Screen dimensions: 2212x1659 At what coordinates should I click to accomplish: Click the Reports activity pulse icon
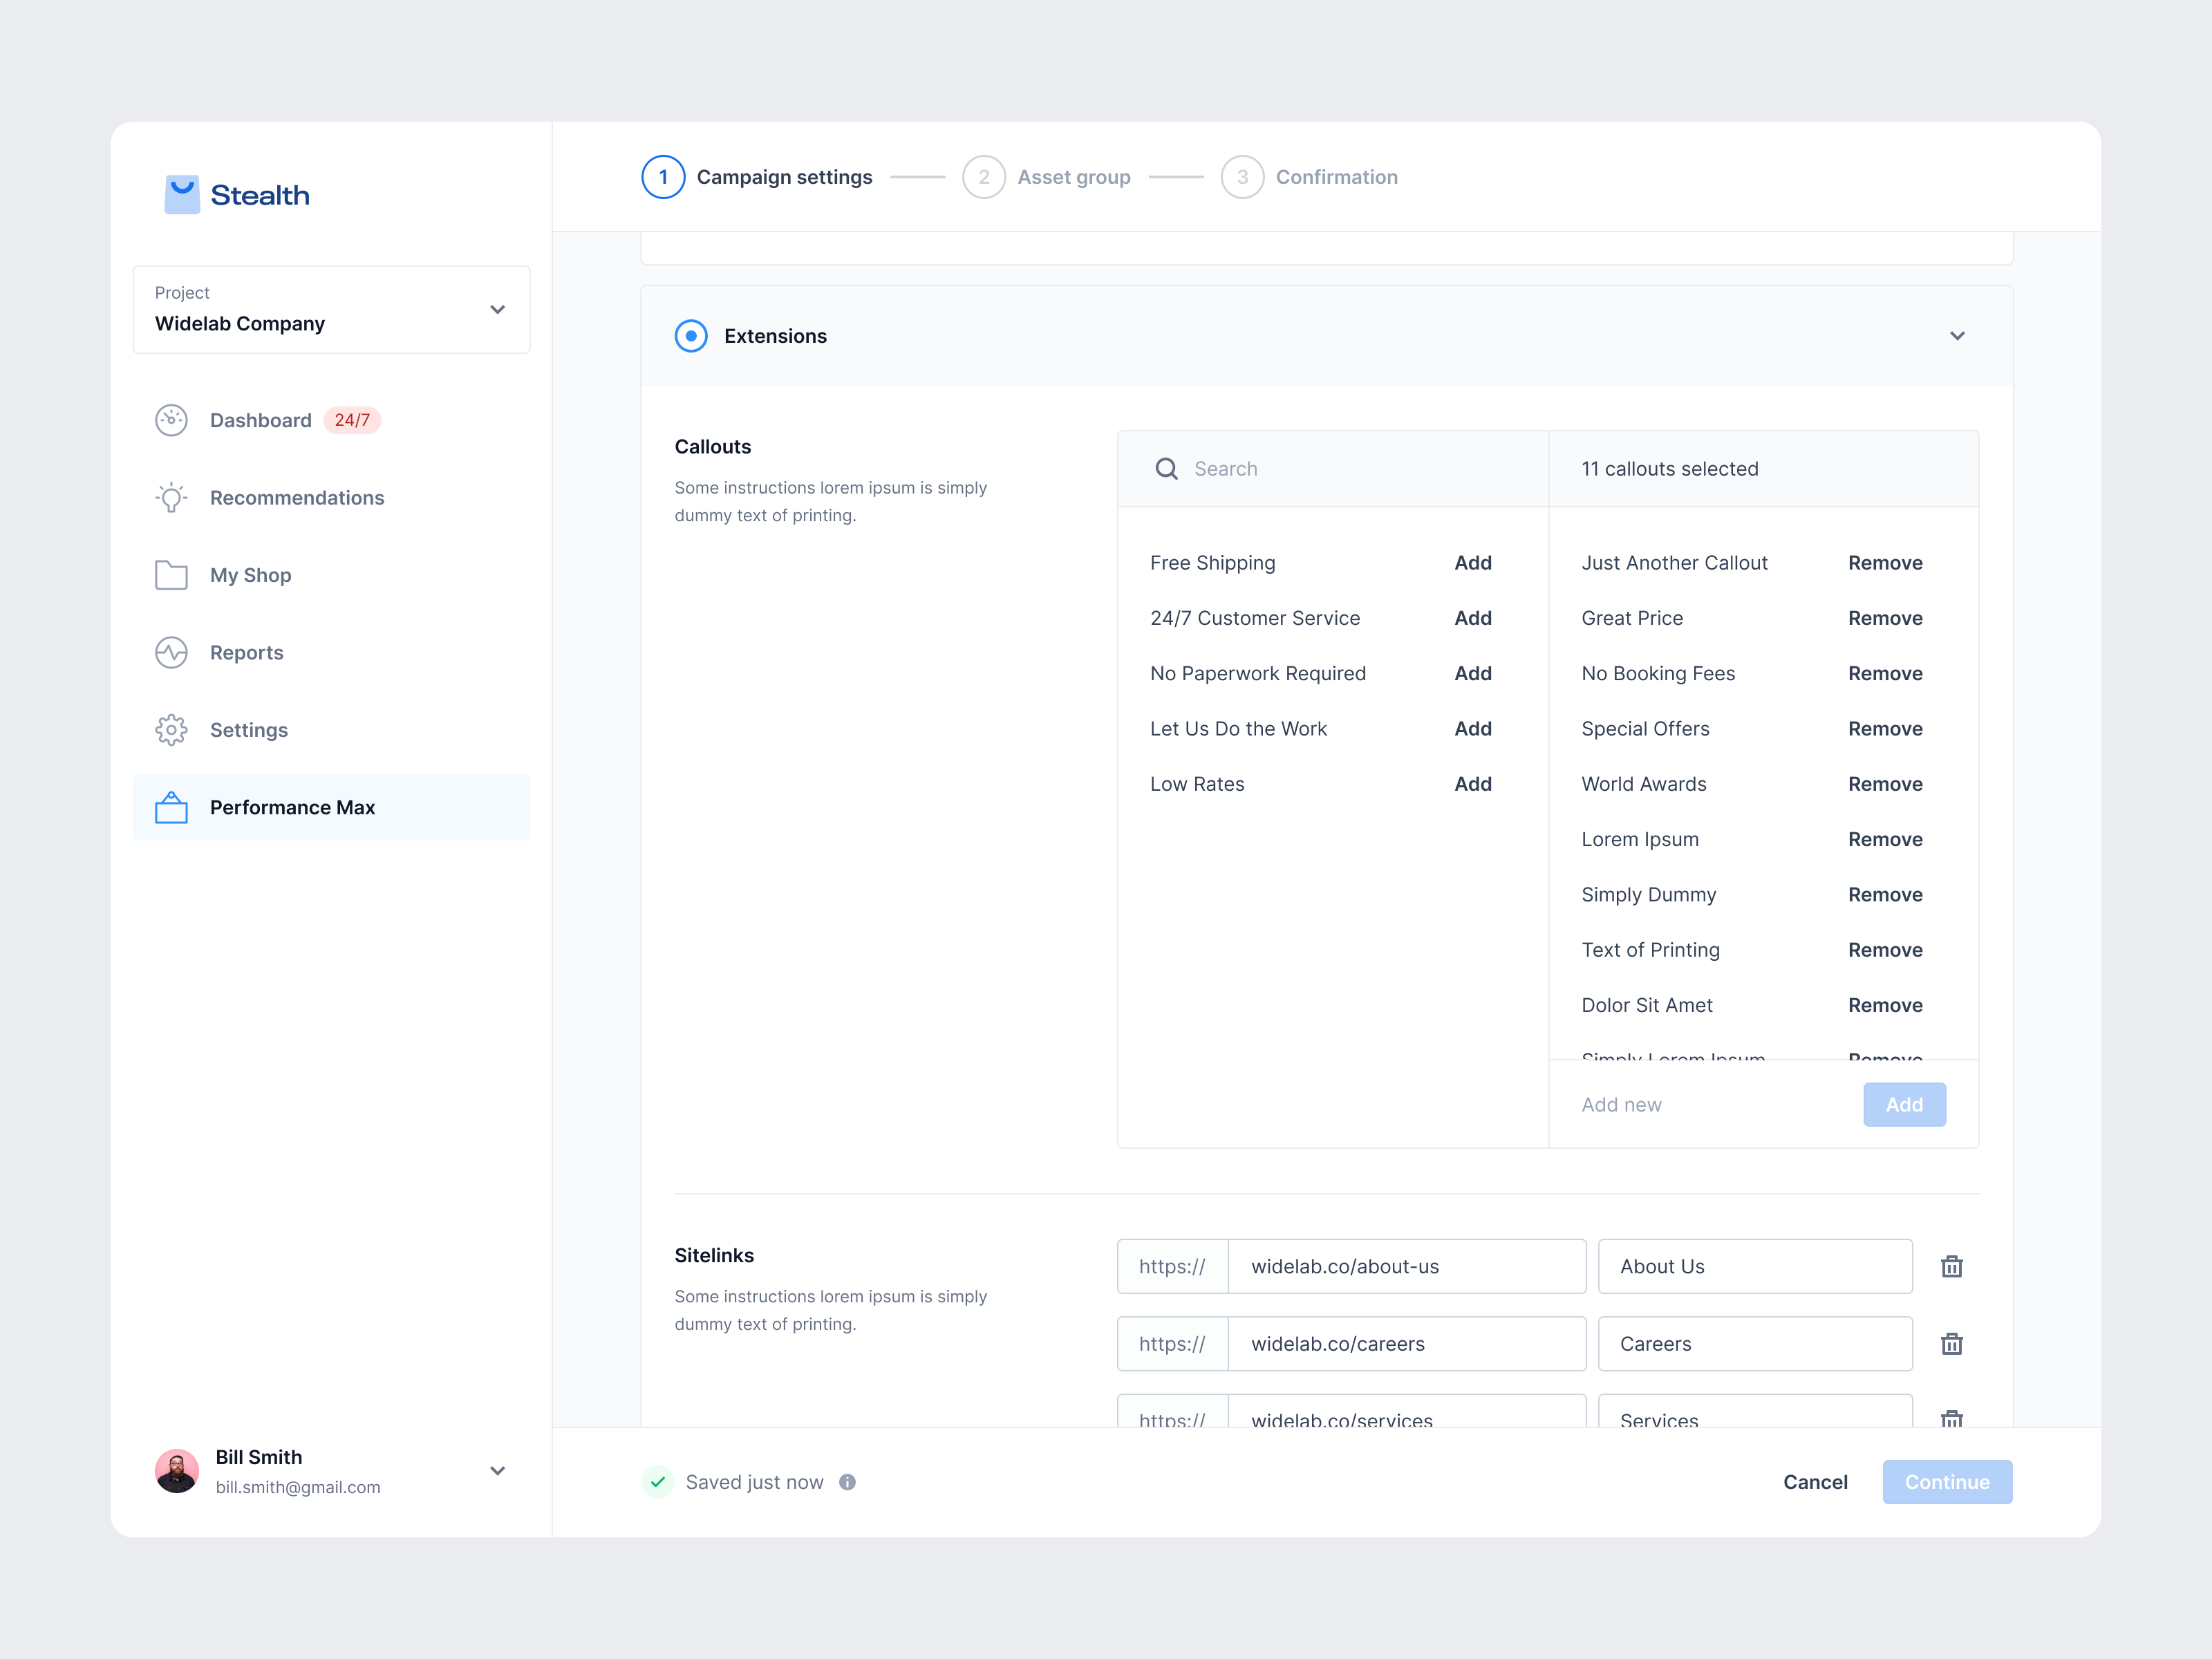tap(171, 653)
